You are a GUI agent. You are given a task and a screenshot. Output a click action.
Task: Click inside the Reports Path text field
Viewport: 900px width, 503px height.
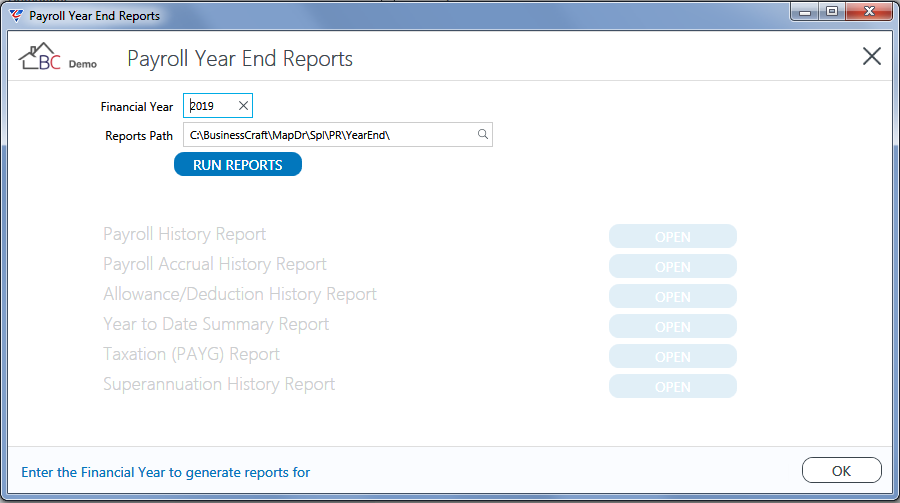[330, 134]
